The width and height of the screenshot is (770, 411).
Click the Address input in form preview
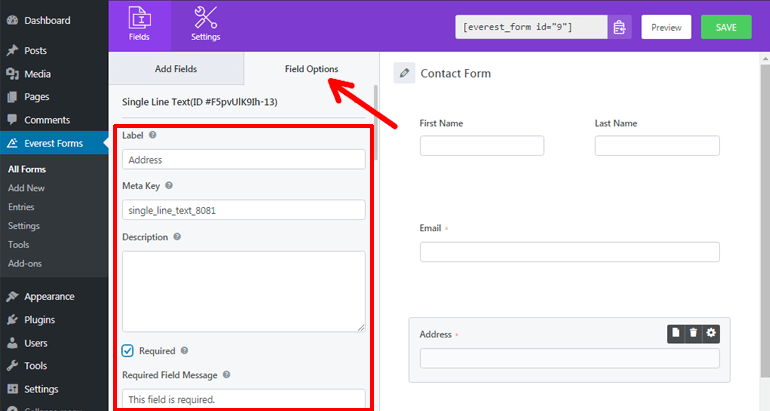coord(570,358)
